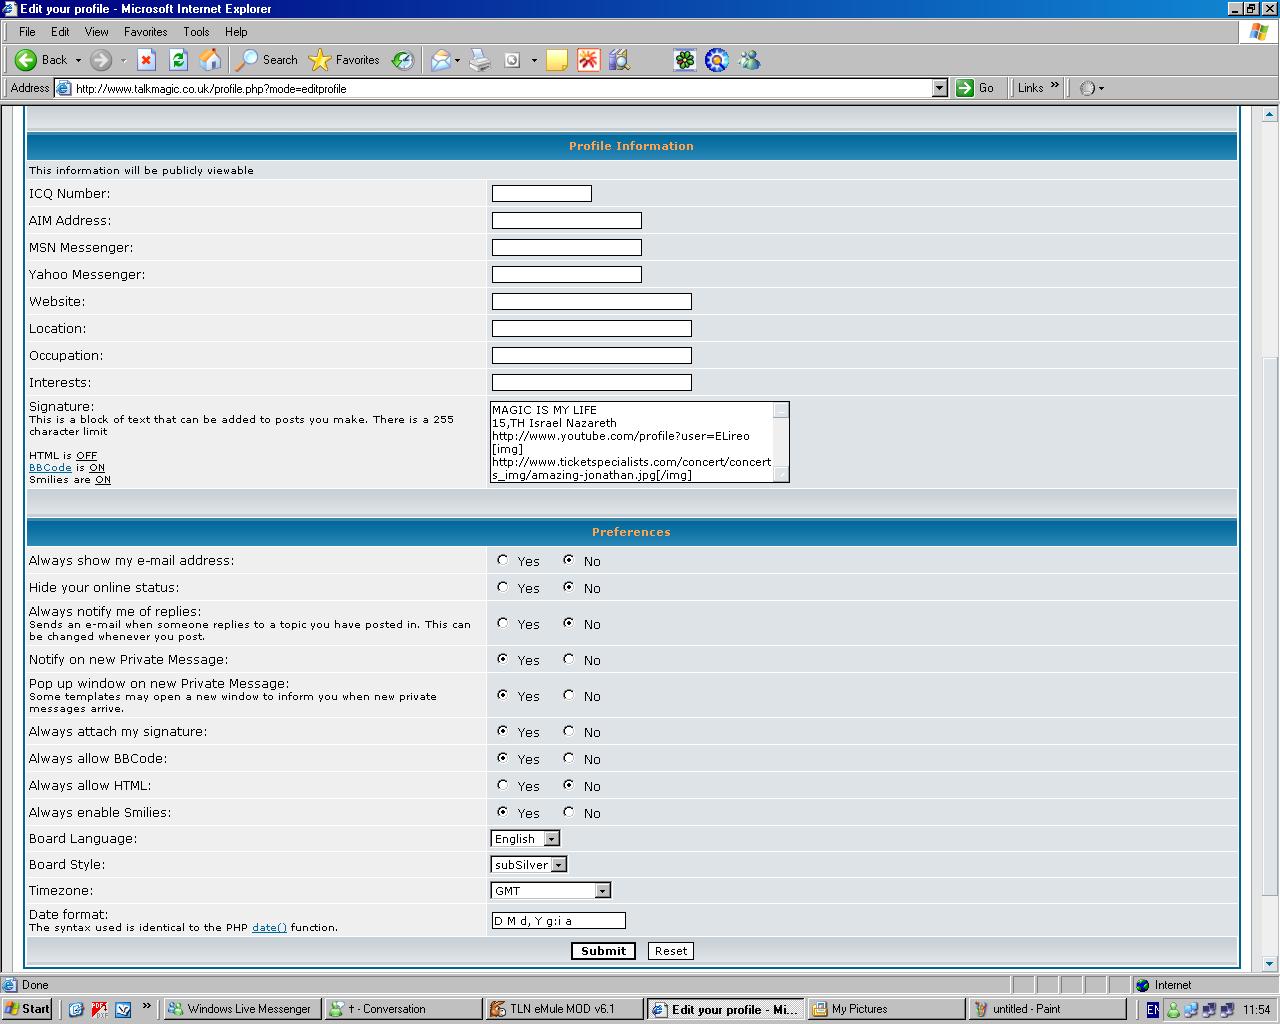This screenshot has height=1024, width=1280.
Task: Expand the Board Style subSilver dropdown
Action: point(558,865)
